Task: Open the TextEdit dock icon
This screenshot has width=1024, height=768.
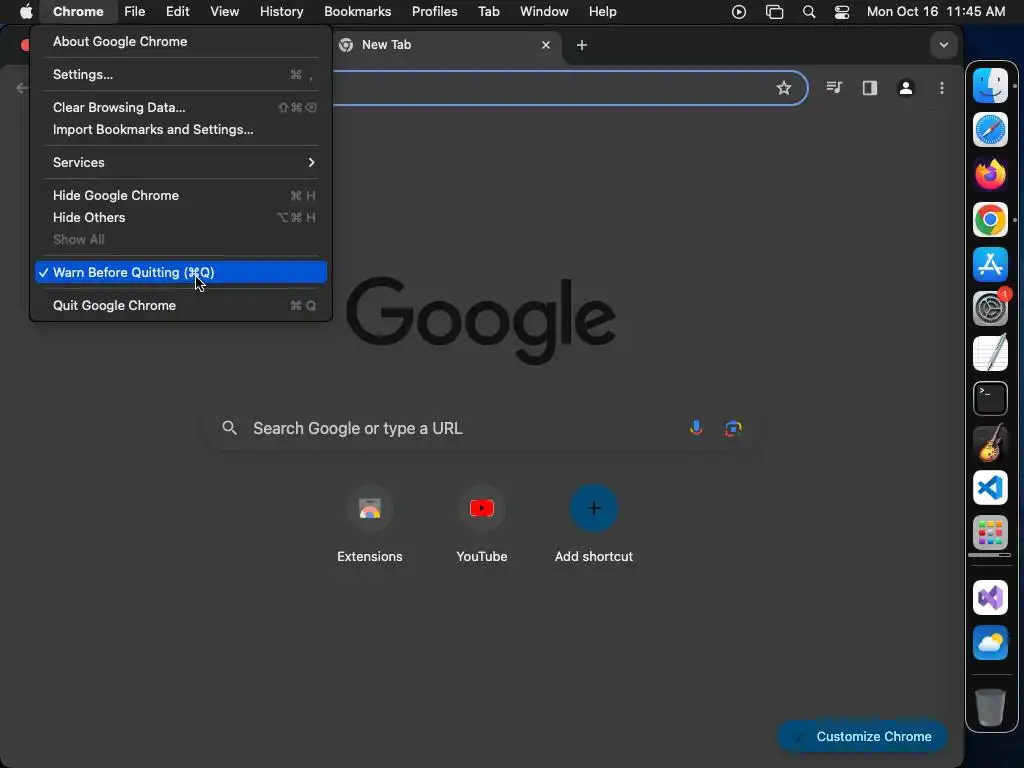Action: [x=990, y=353]
